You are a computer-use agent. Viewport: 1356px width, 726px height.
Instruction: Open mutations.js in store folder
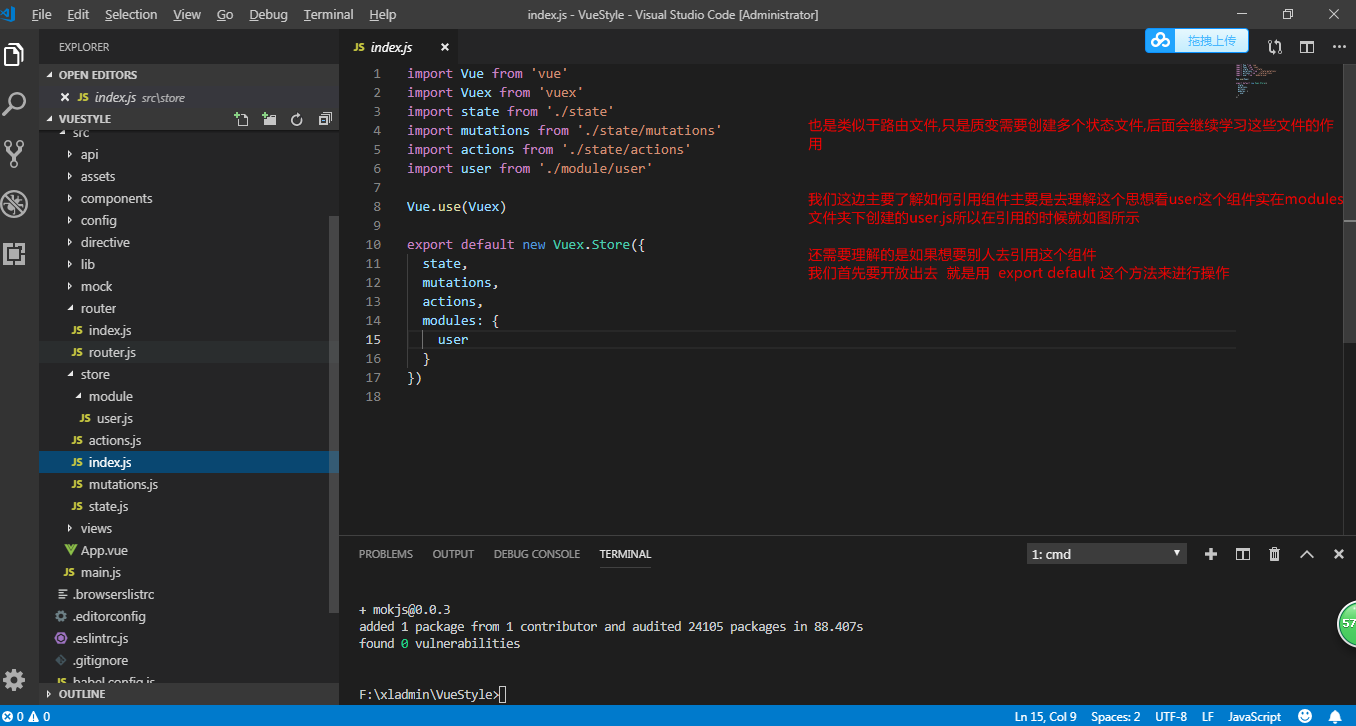point(189,484)
